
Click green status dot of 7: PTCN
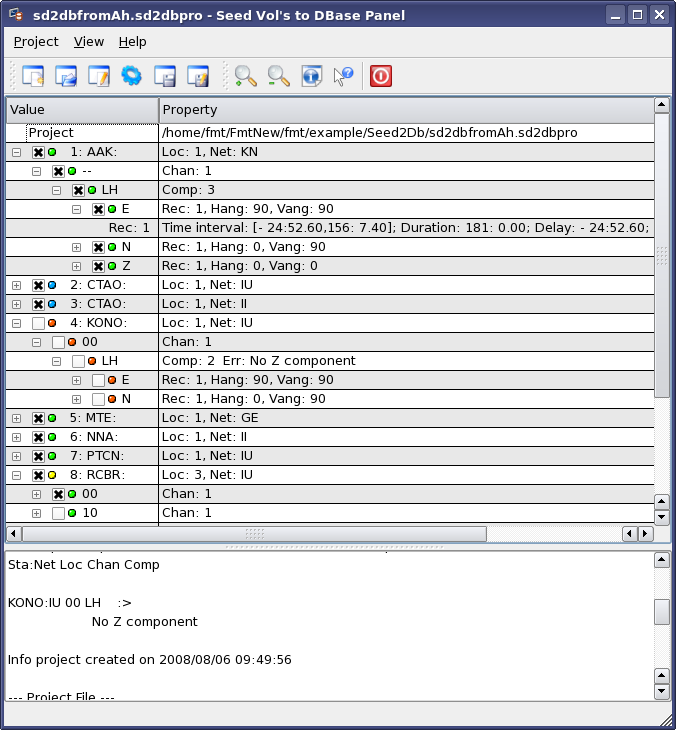pyautogui.click(x=52, y=456)
